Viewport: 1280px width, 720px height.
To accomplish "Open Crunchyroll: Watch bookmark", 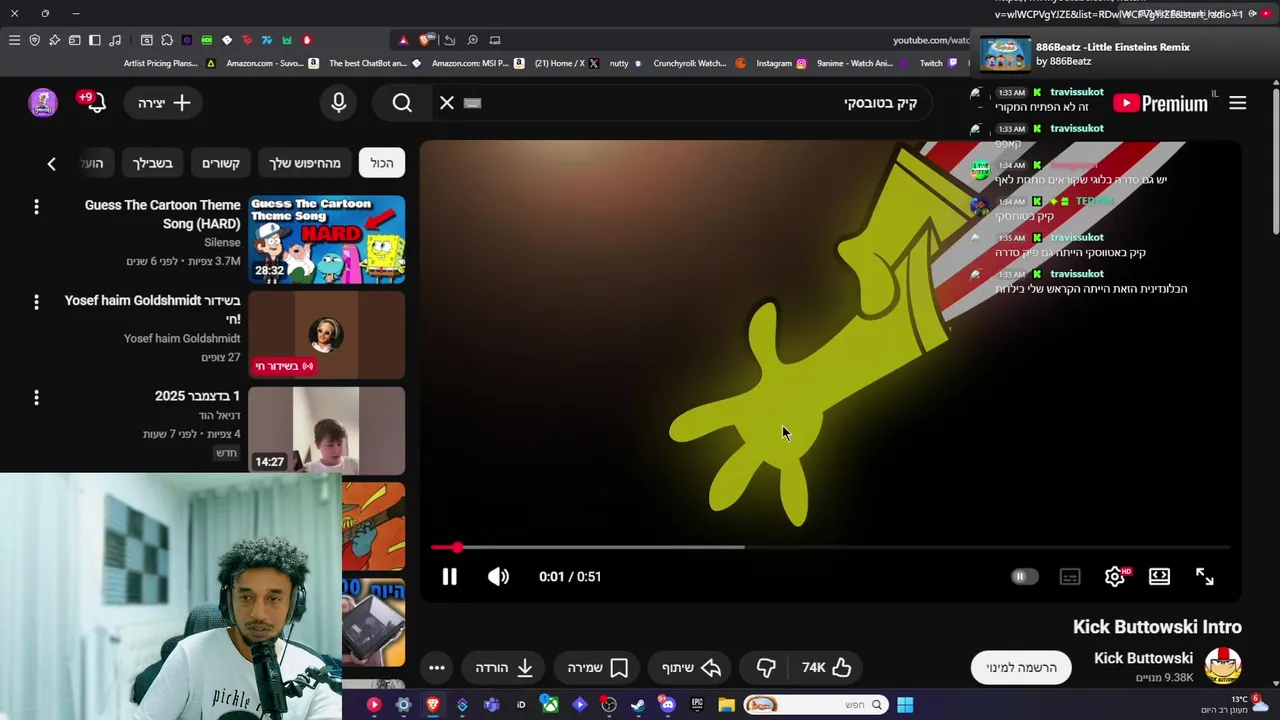I will 699,63.
